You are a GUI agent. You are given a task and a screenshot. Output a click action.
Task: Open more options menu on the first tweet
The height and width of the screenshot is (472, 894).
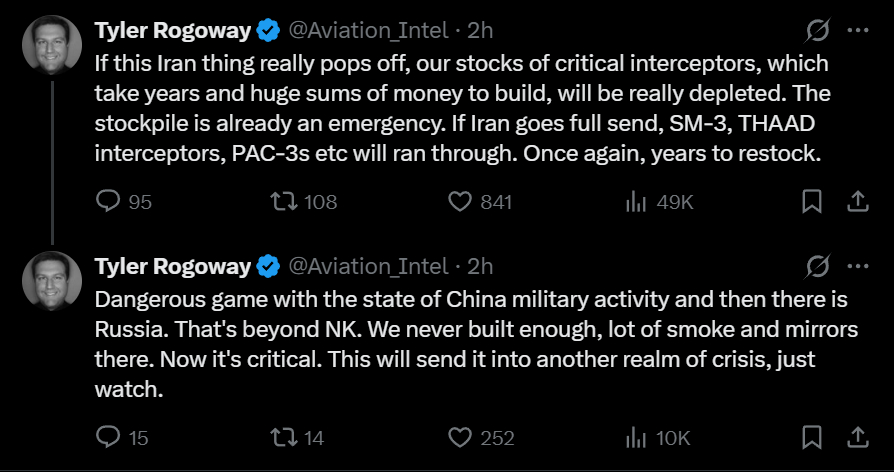tap(857, 31)
